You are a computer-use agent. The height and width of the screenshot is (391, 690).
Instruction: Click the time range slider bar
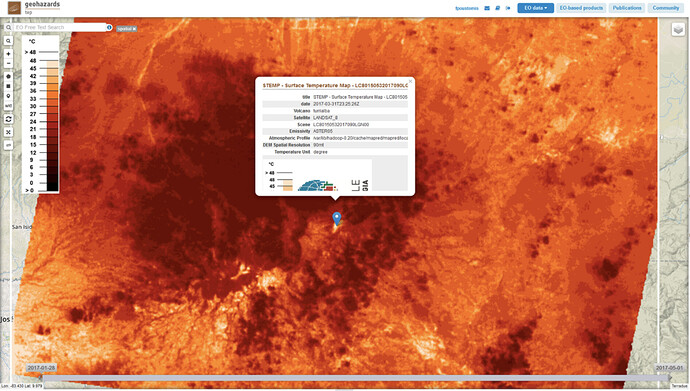point(355,378)
